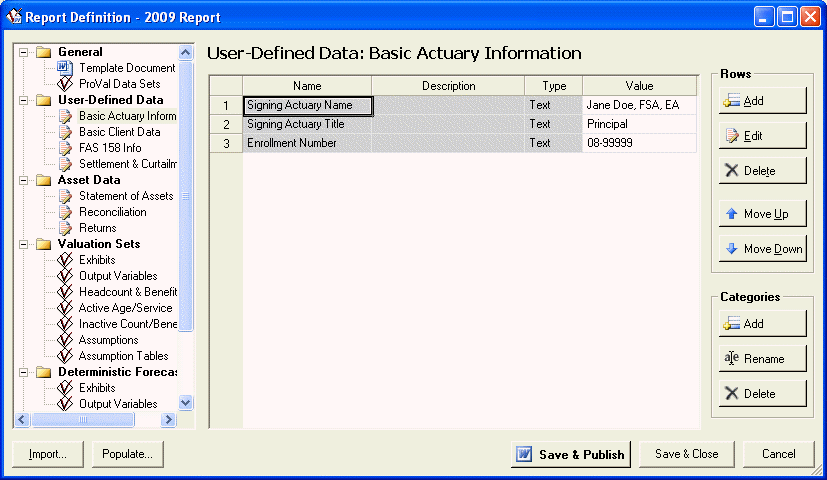Click the Reconciliation page icon
The width and height of the screenshot is (827, 480).
coord(65,212)
